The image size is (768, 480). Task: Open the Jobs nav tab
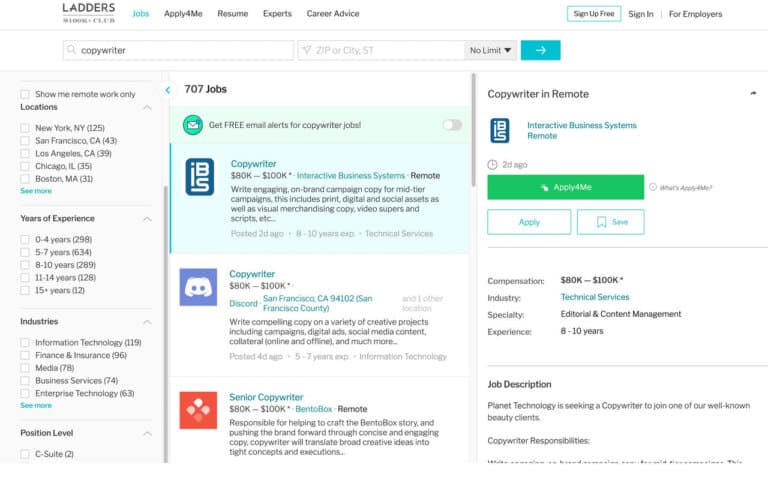pyautogui.click(x=141, y=14)
